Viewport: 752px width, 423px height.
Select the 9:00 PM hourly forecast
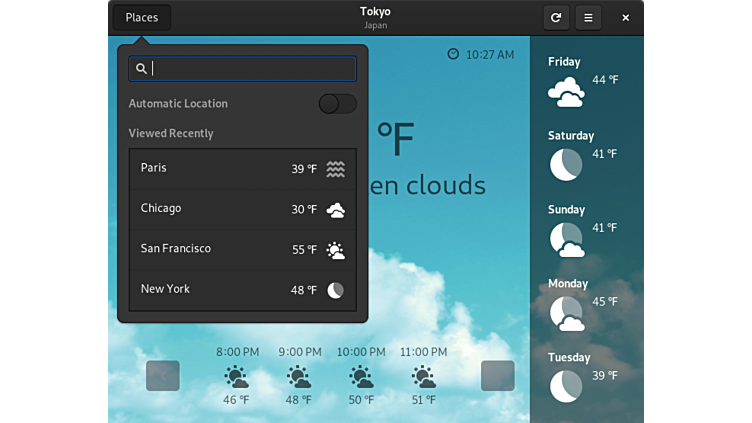tap(299, 376)
